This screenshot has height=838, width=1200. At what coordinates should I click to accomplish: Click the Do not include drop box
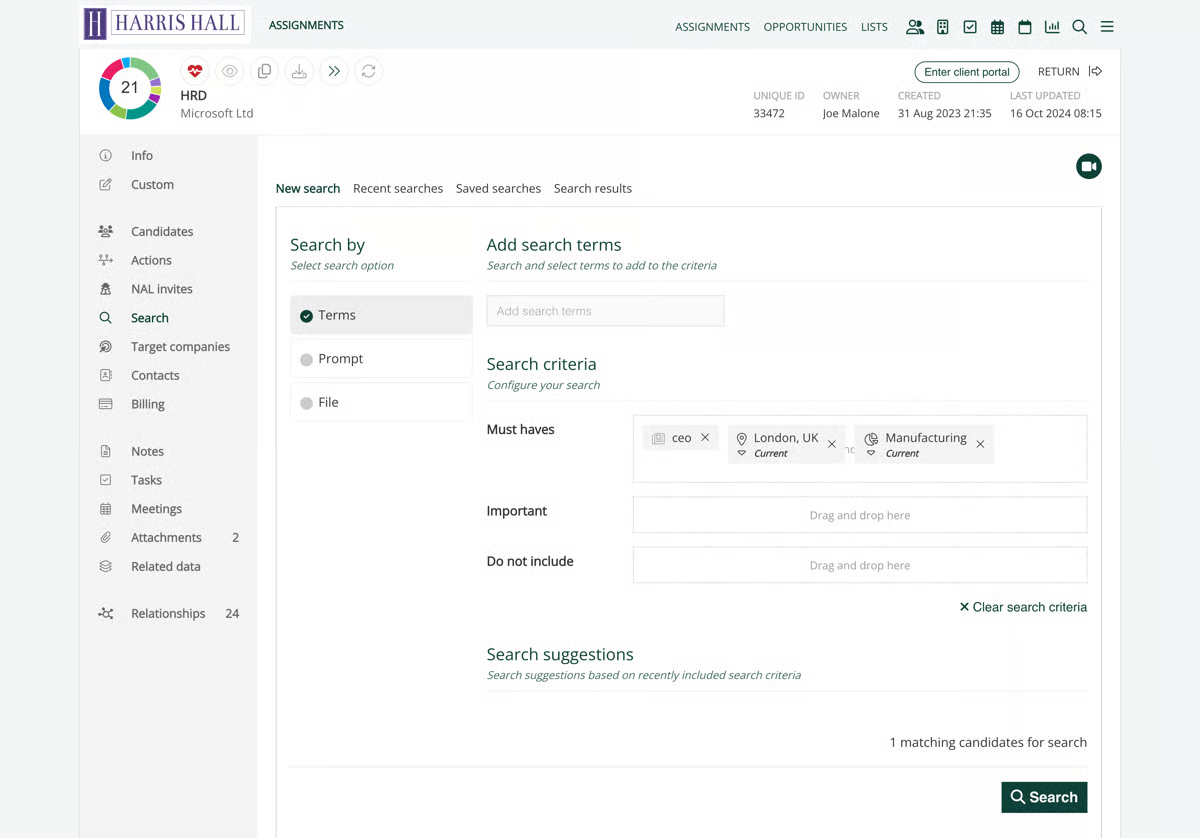tap(860, 565)
